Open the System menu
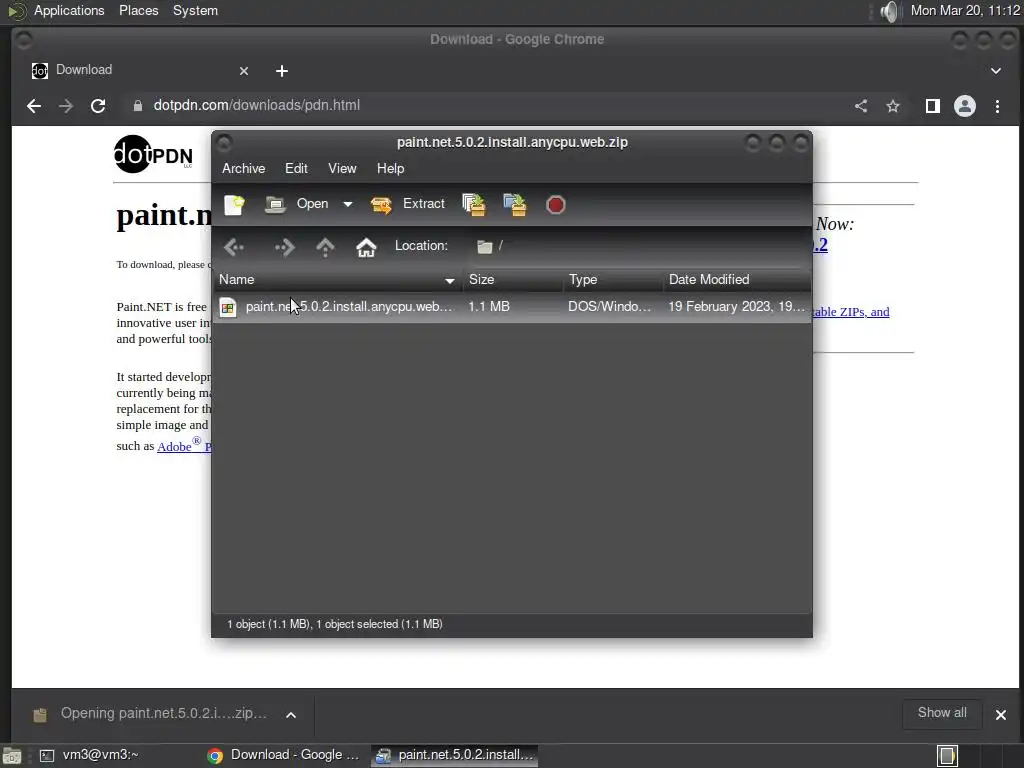Screen dimensions: 1024x768 195,11
